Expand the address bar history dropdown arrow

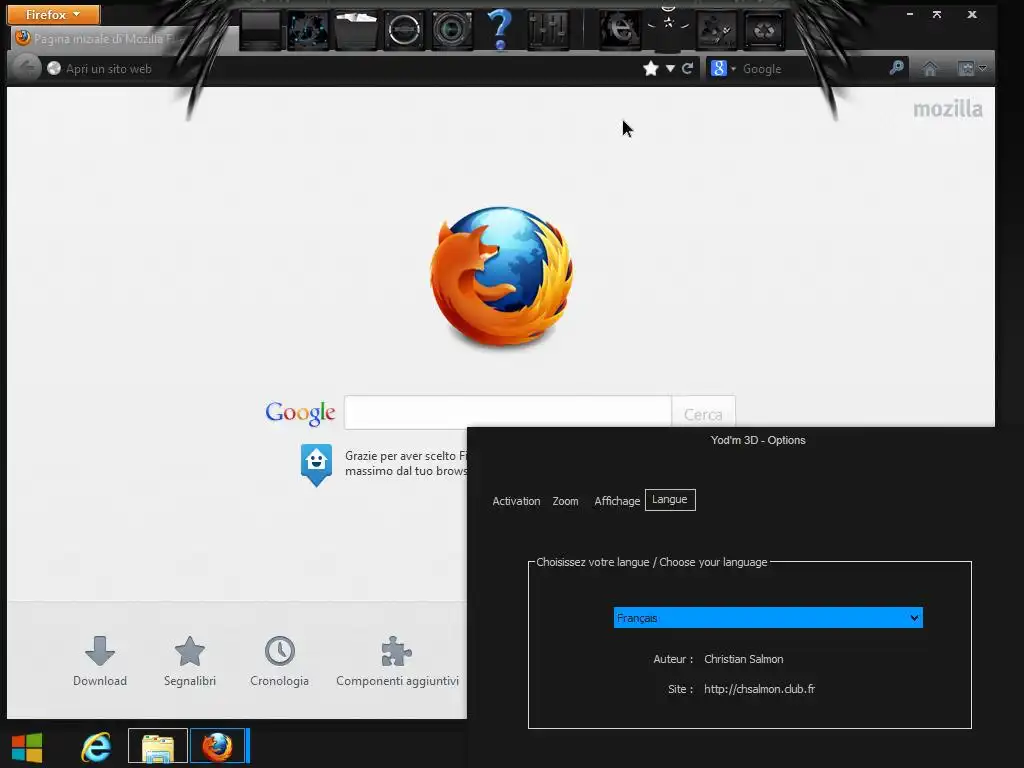click(x=670, y=69)
